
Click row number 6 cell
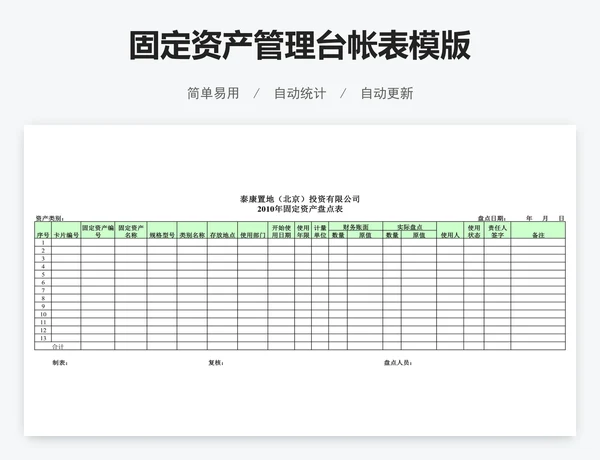(x=43, y=282)
